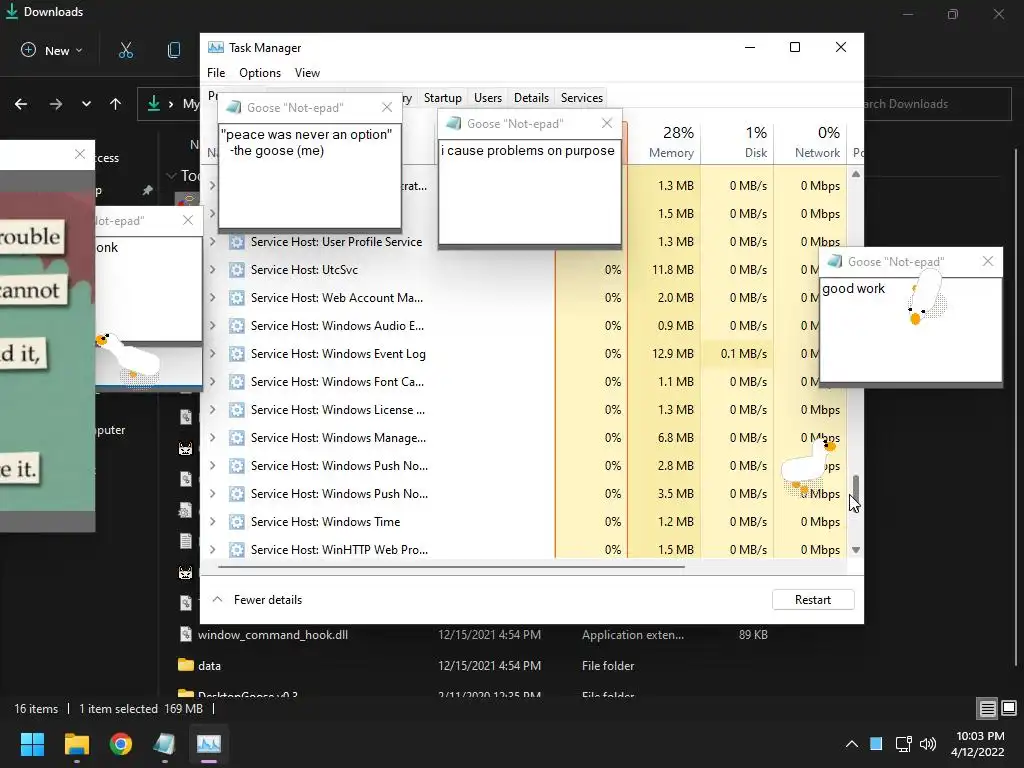The image size is (1024, 768).
Task: Open the View menu in Task Manager
Action: click(x=307, y=72)
